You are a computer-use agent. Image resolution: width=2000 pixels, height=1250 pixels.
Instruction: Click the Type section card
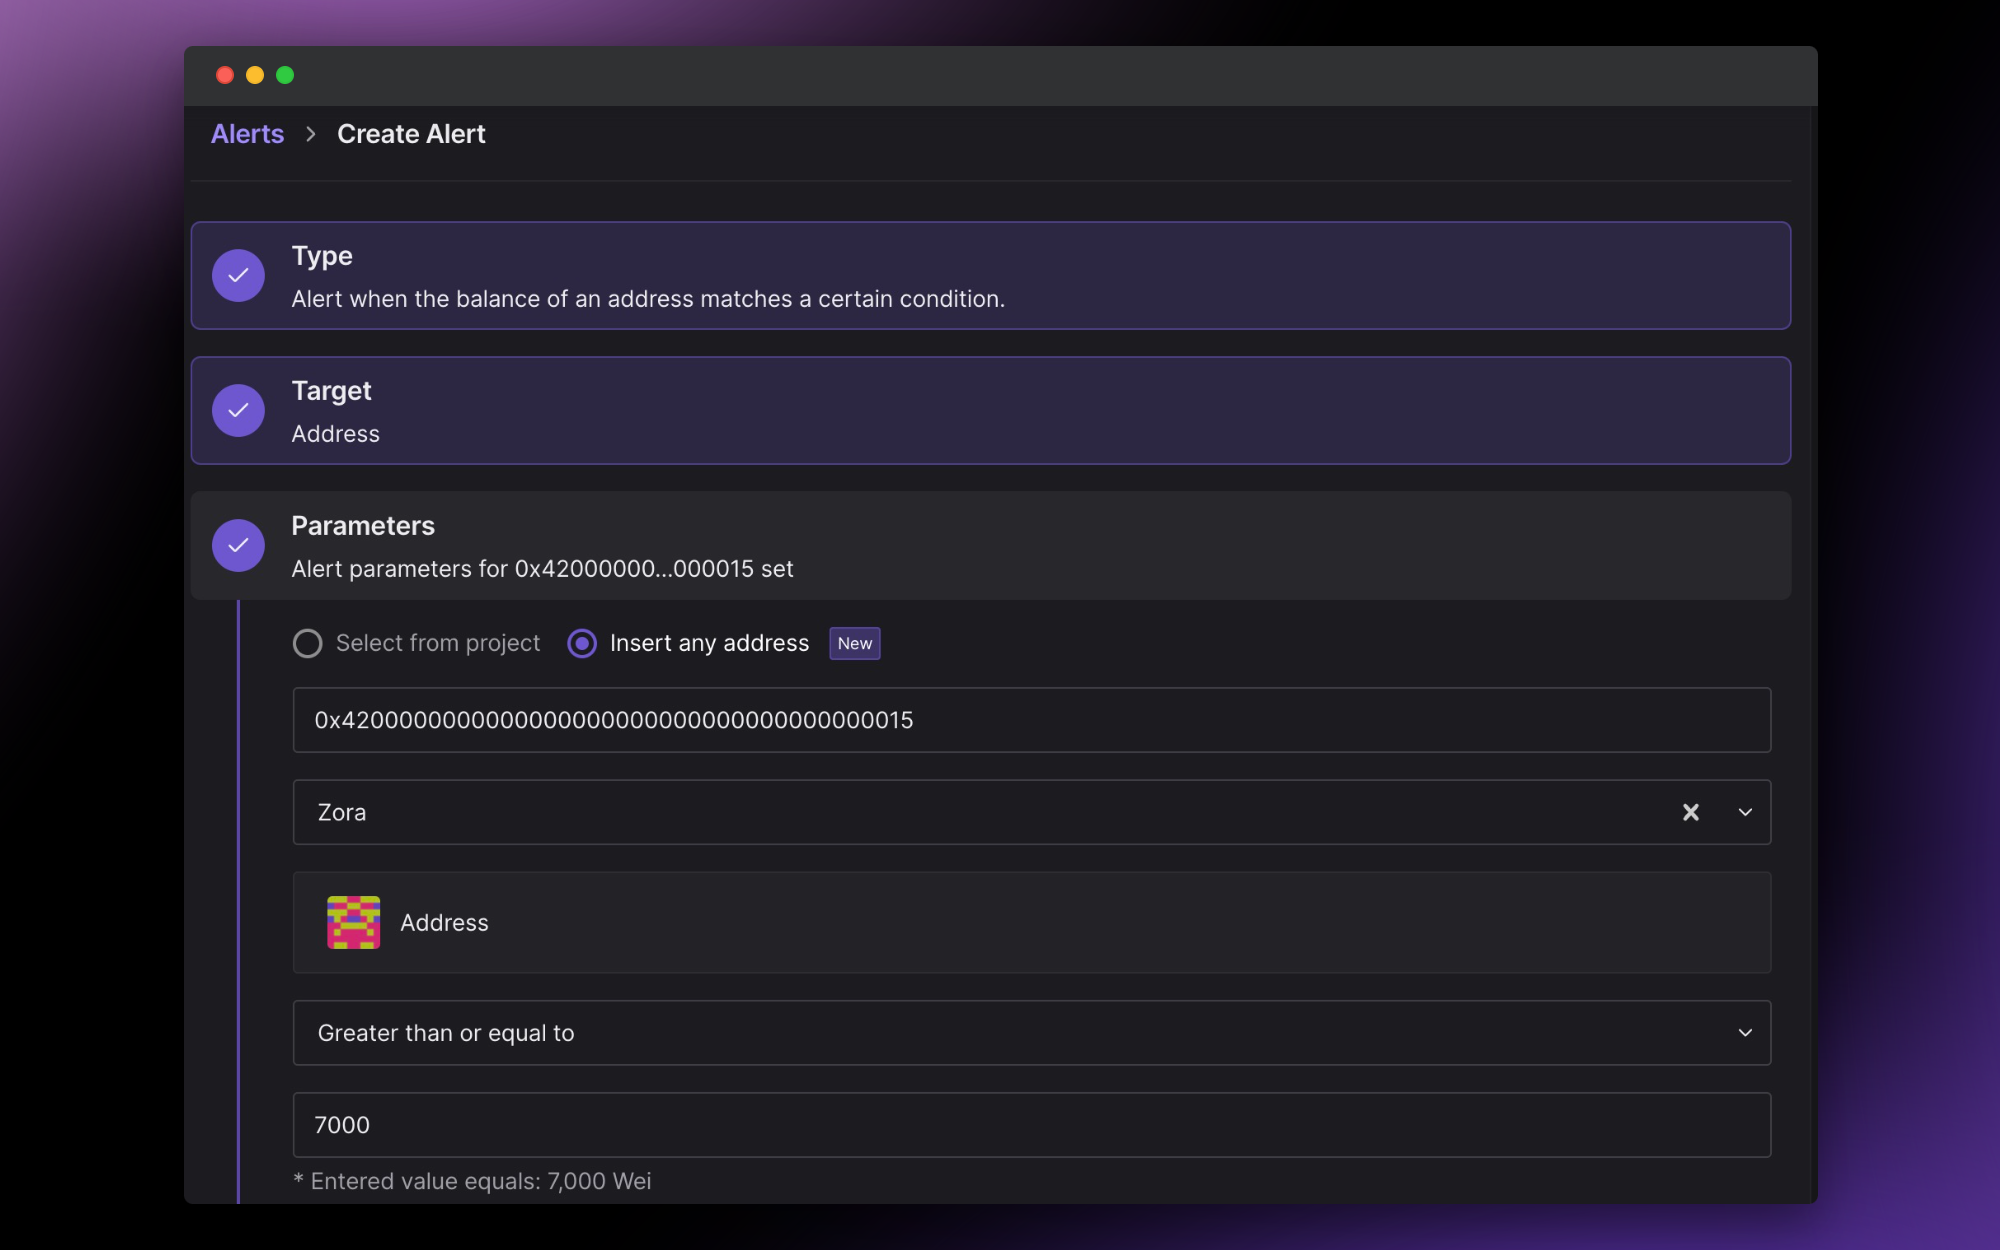point(992,275)
